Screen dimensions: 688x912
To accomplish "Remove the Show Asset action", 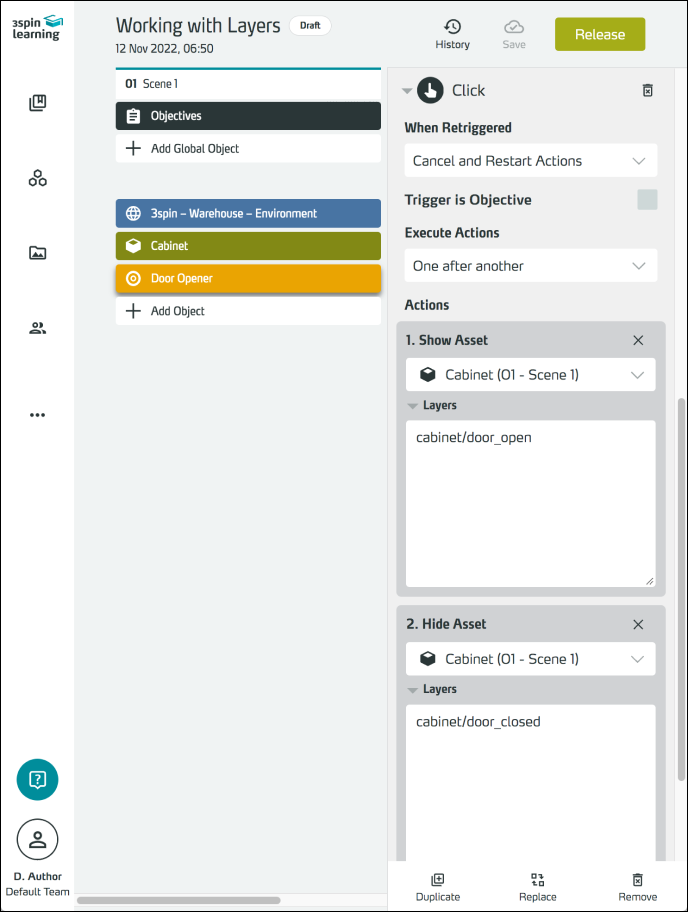I will coord(638,340).
